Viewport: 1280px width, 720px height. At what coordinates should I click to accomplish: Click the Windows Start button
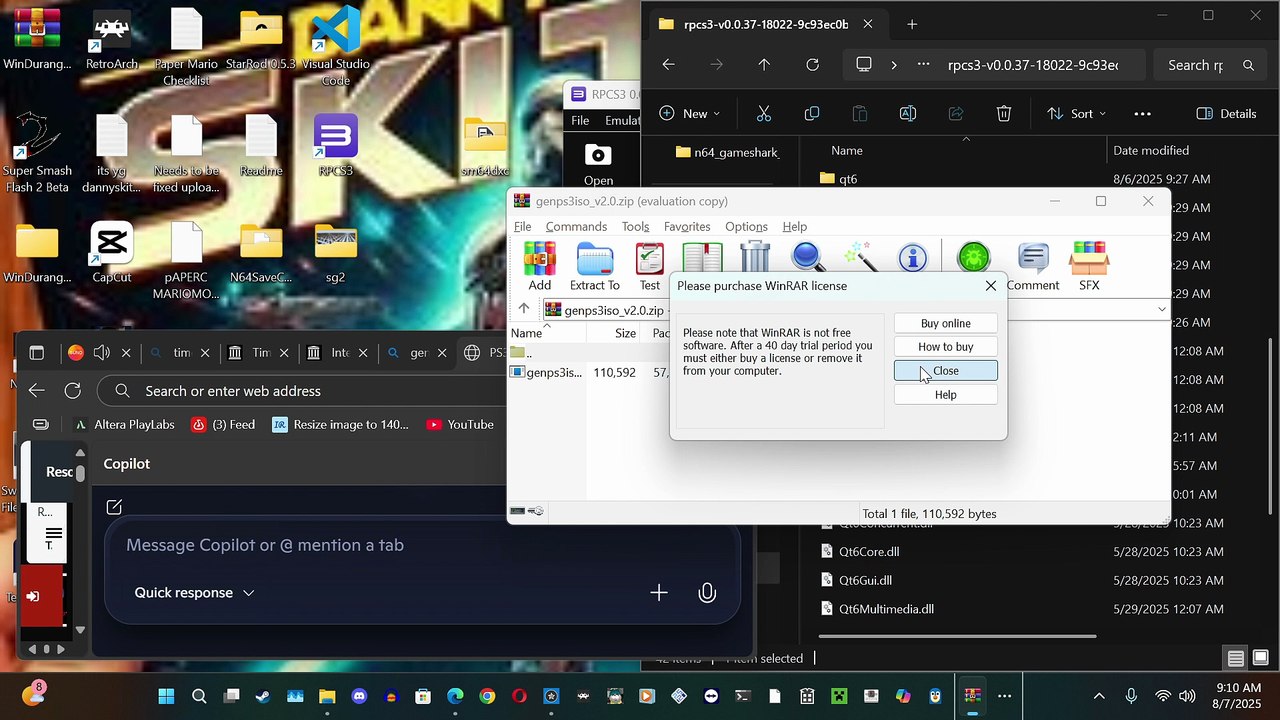click(166, 696)
